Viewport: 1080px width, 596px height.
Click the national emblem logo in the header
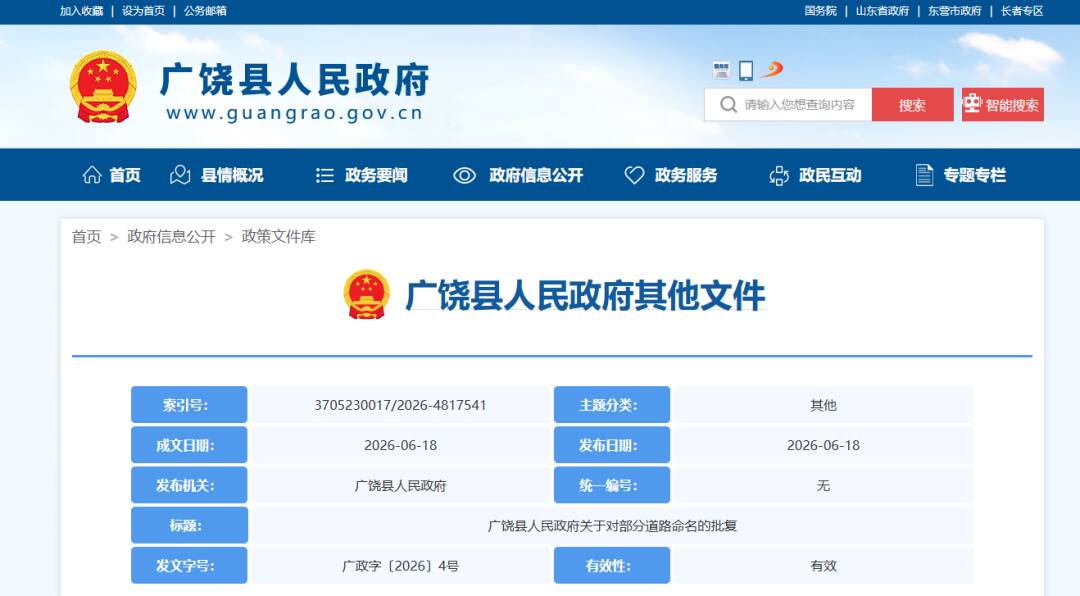(103, 87)
